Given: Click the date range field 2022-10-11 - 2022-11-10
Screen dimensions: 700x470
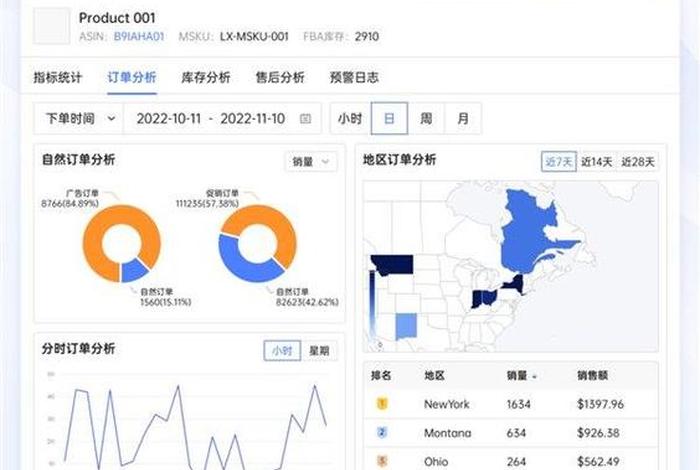Looking at the screenshot, I should (222, 118).
